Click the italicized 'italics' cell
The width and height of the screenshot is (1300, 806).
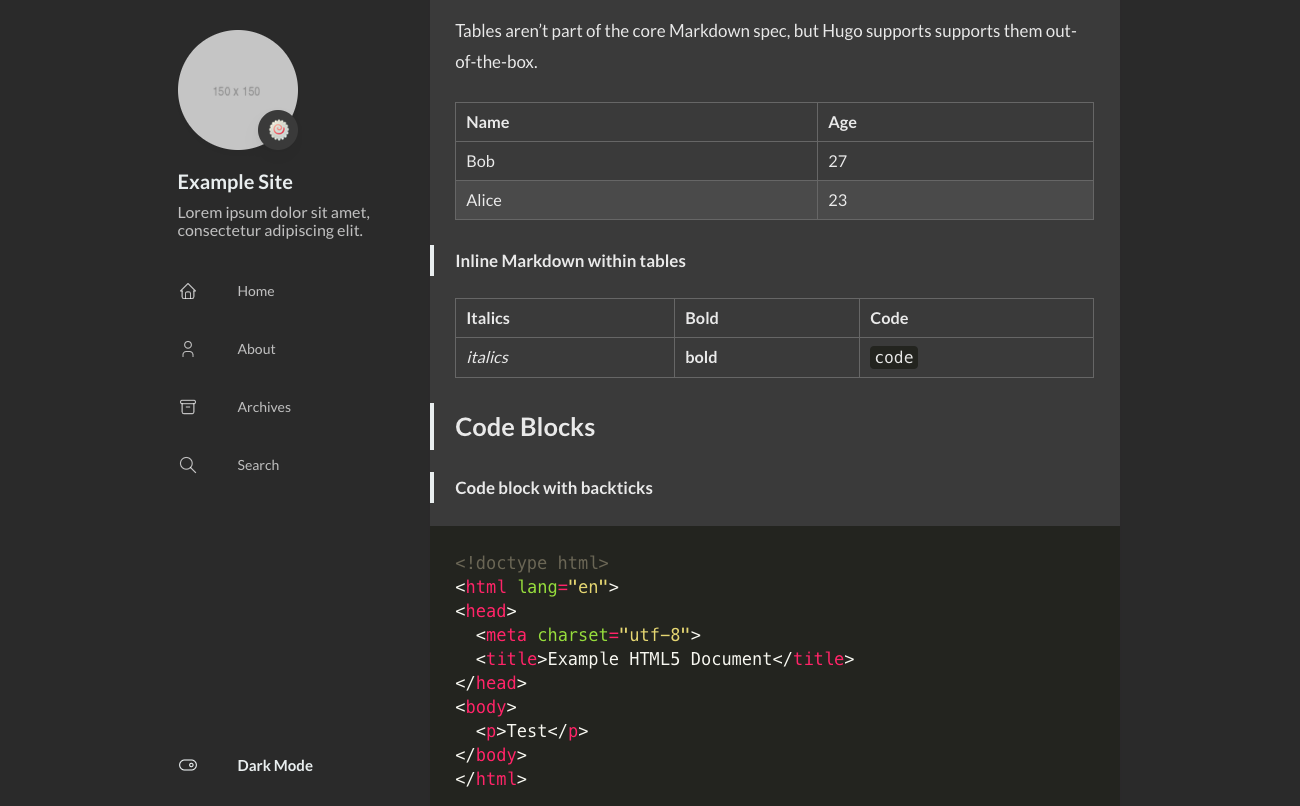click(x=565, y=357)
